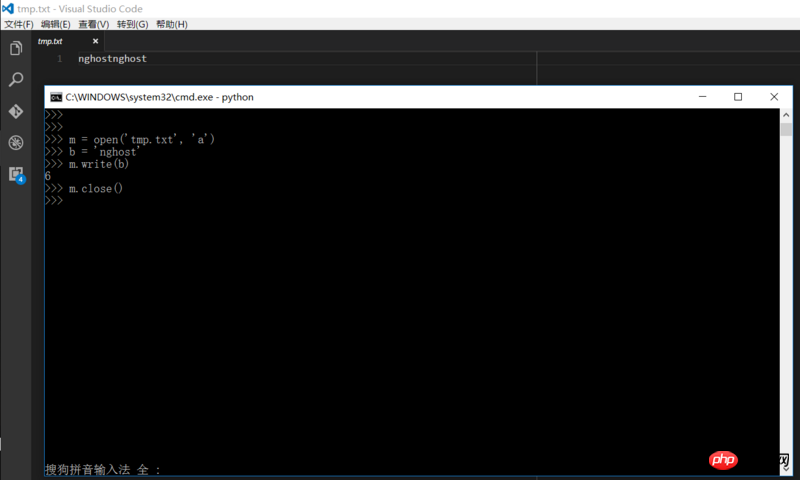Open the 查看(V) menu
Screen dimensions: 800x480
93,24
